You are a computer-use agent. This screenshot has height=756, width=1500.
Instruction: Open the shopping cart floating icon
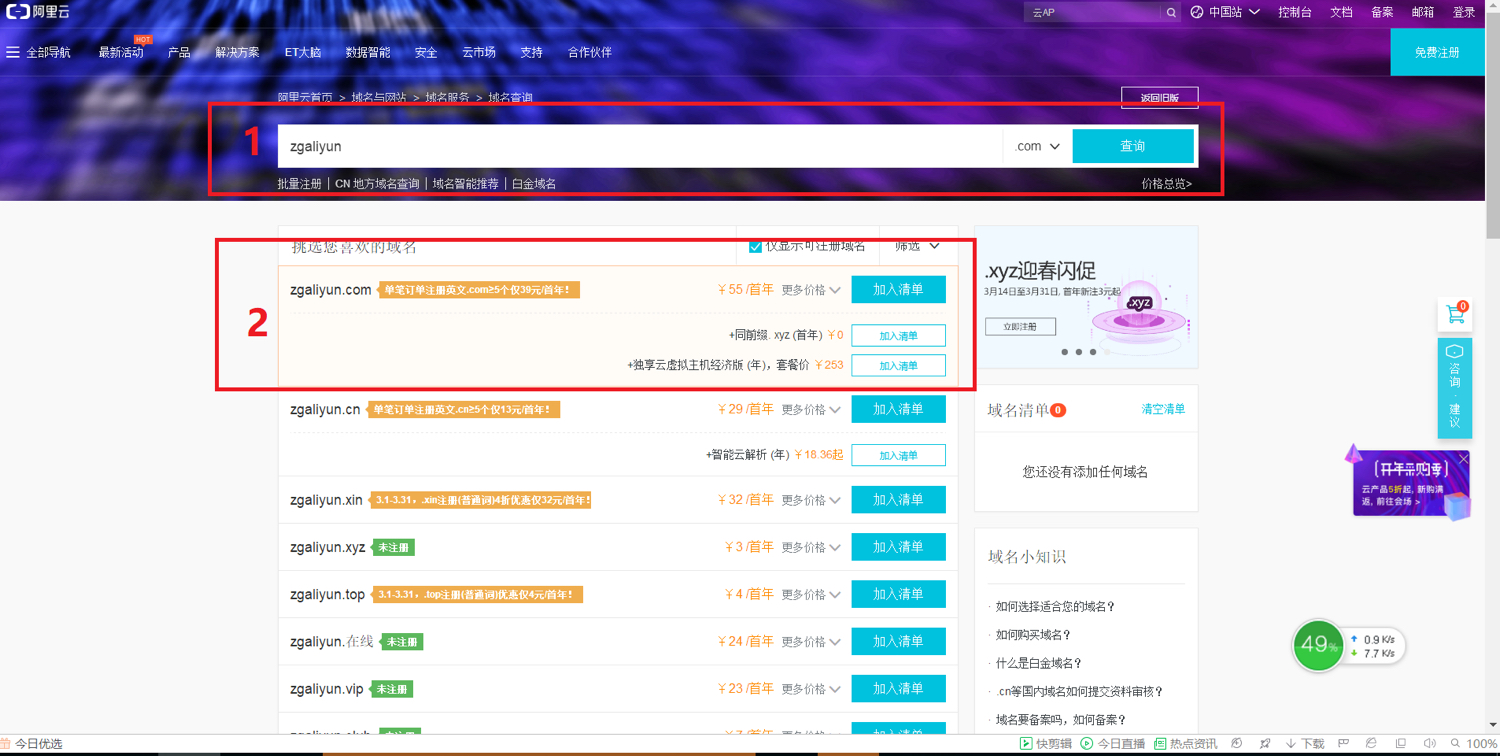click(1455, 314)
